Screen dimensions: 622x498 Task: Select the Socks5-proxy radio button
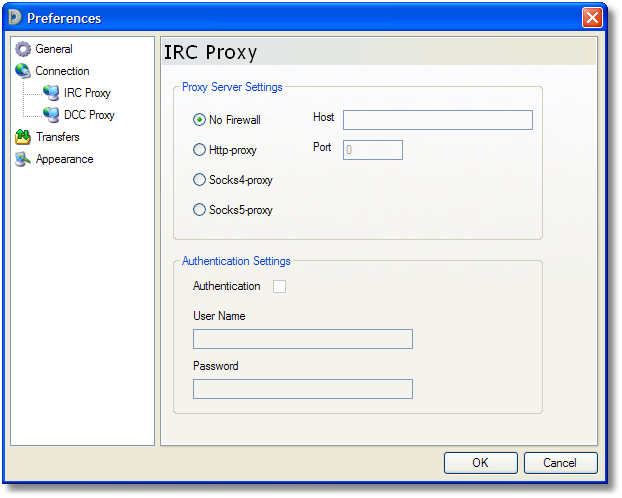[x=199, y=210]
